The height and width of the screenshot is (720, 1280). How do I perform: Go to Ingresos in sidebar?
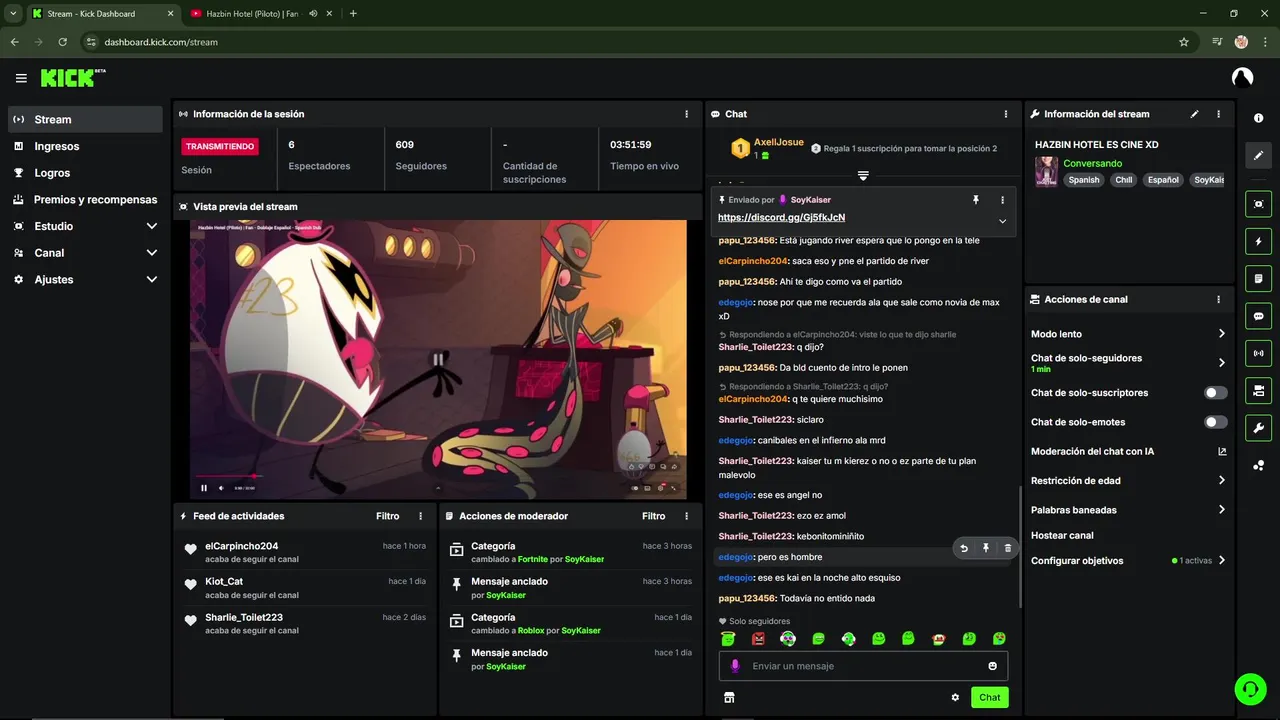click(x=85, y=146)
